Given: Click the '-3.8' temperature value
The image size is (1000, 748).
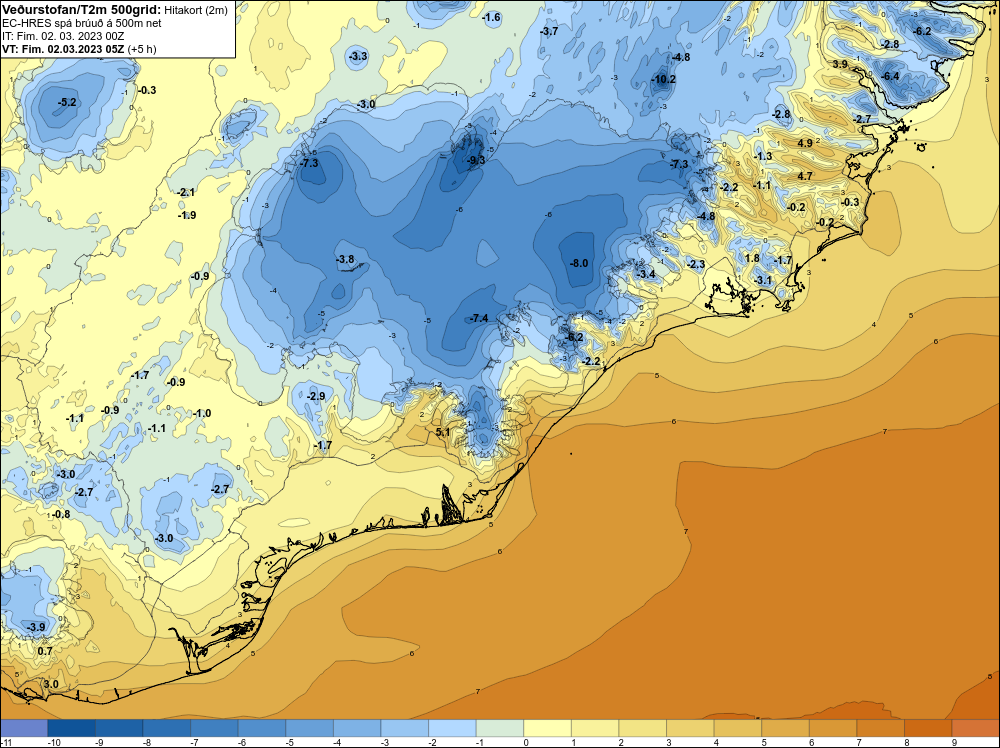Looking at the screenshot, I should tap(345, 259).
